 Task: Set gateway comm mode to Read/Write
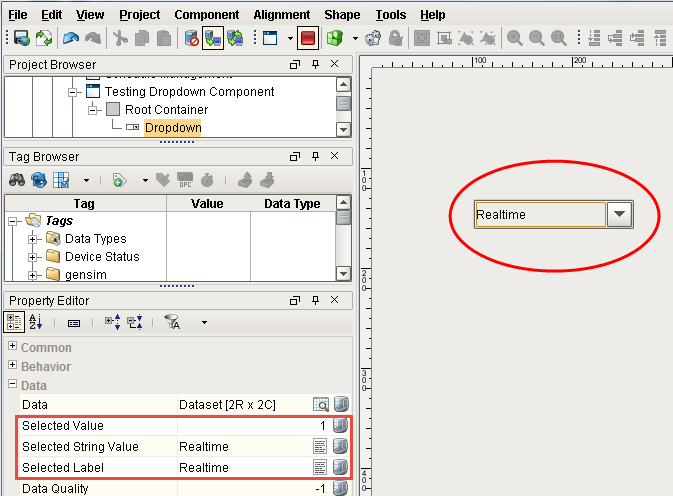tap(235, 38)
